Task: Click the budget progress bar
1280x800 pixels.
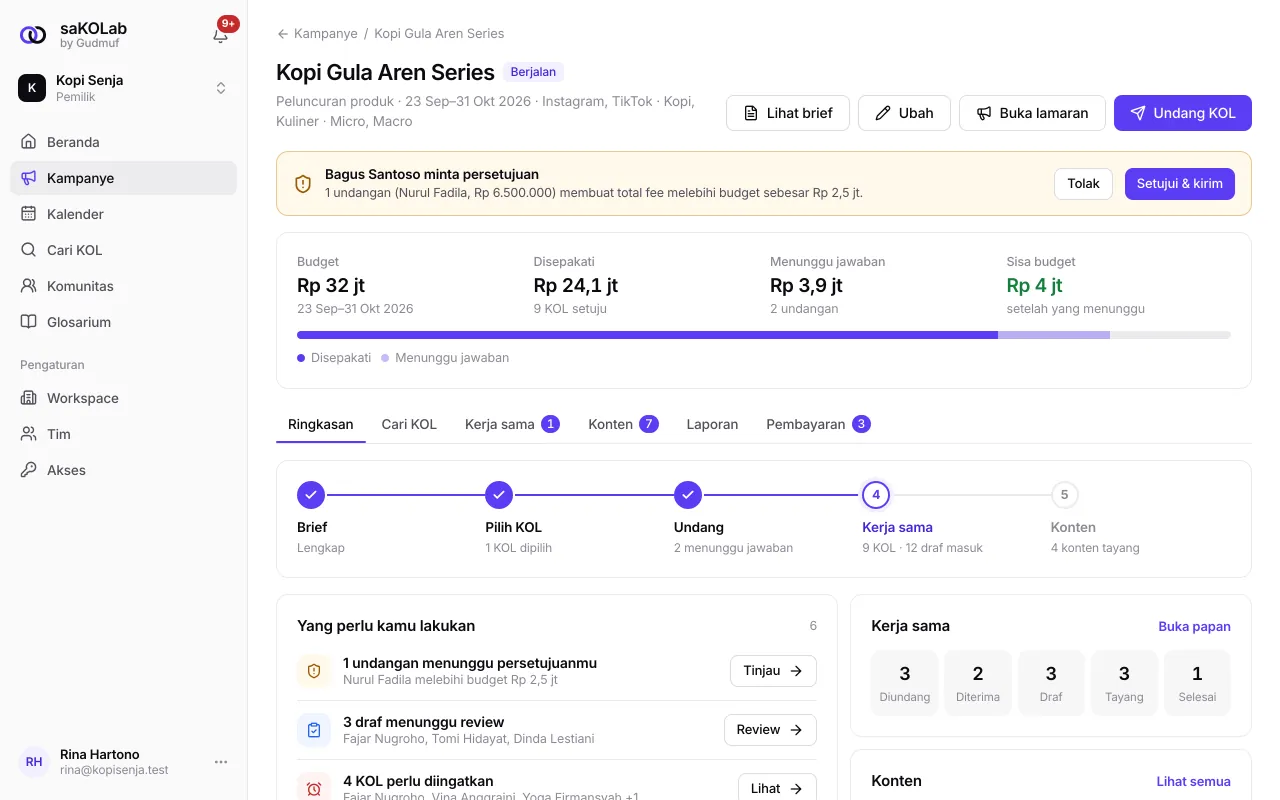Action: tap(764, 335)
